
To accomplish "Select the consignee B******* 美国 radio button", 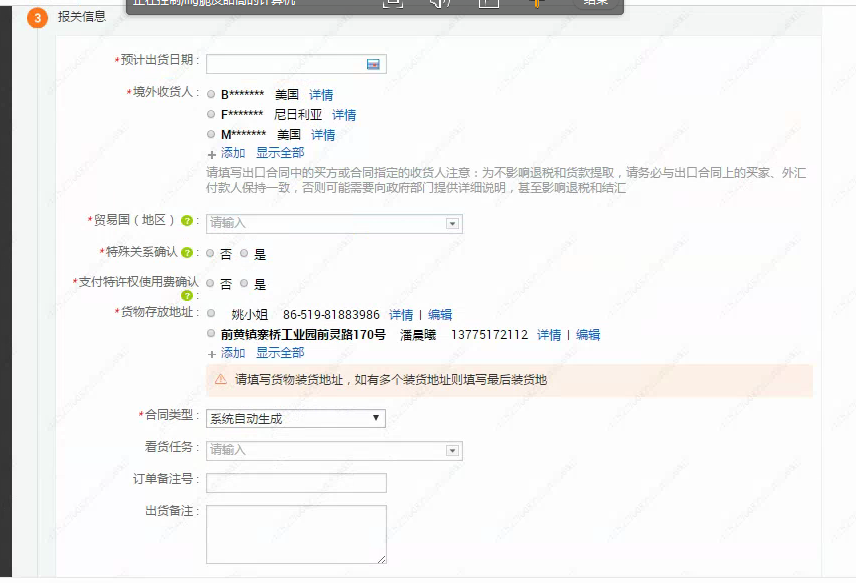I will (211, 95).
